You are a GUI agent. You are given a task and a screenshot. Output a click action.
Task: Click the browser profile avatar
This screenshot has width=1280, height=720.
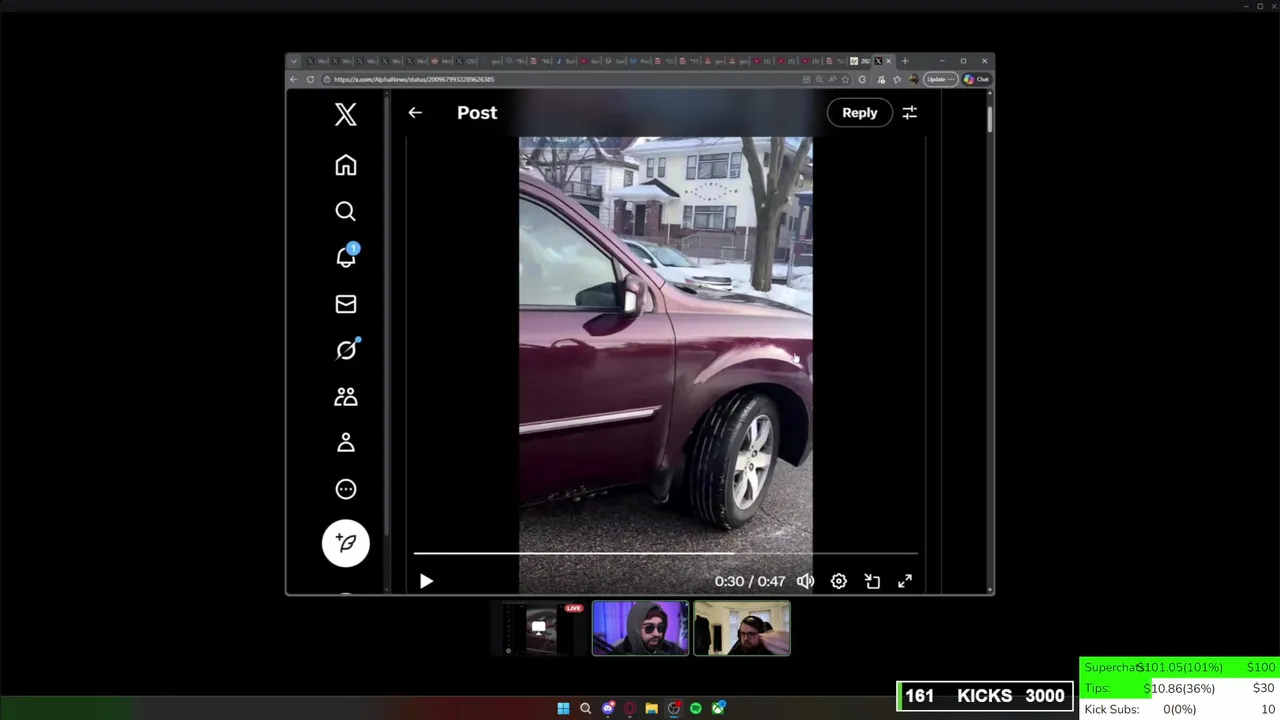913,79
